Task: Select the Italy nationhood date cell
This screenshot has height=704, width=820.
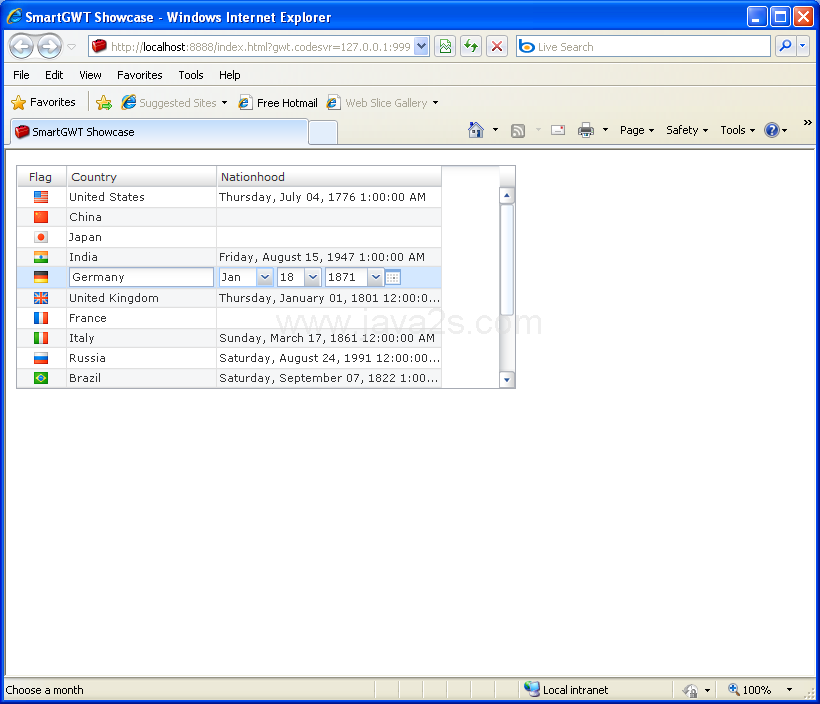Action: pyautogui.click(x=329, y=338)
